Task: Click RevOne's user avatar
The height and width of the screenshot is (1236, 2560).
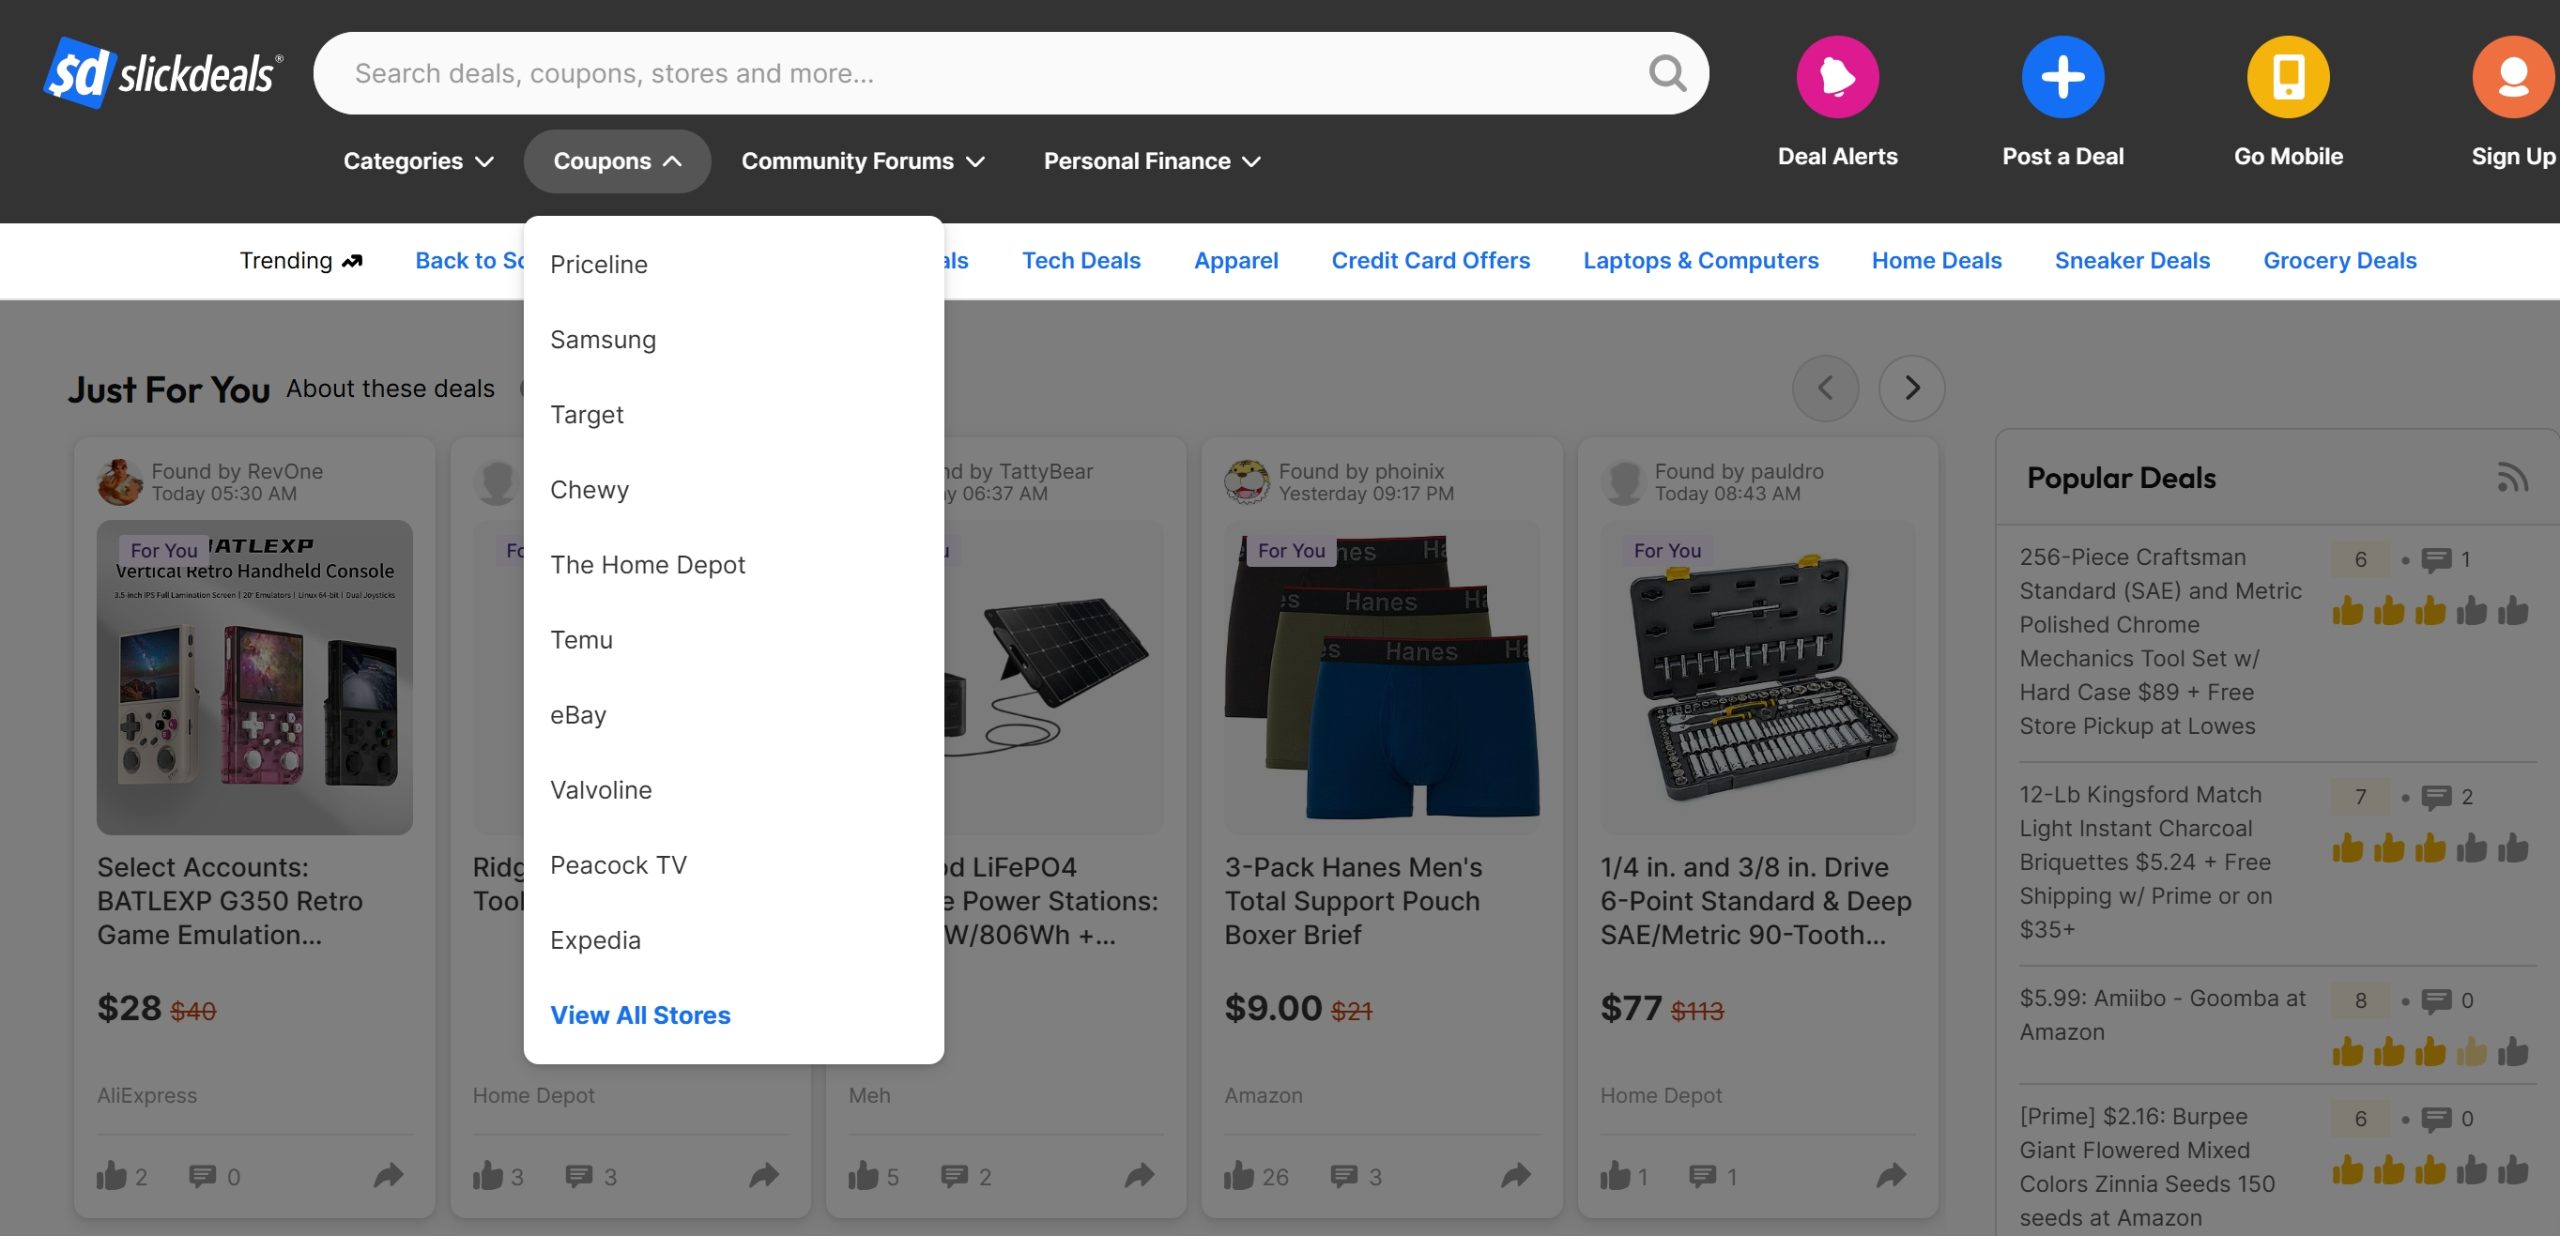Action: point(120,482)
